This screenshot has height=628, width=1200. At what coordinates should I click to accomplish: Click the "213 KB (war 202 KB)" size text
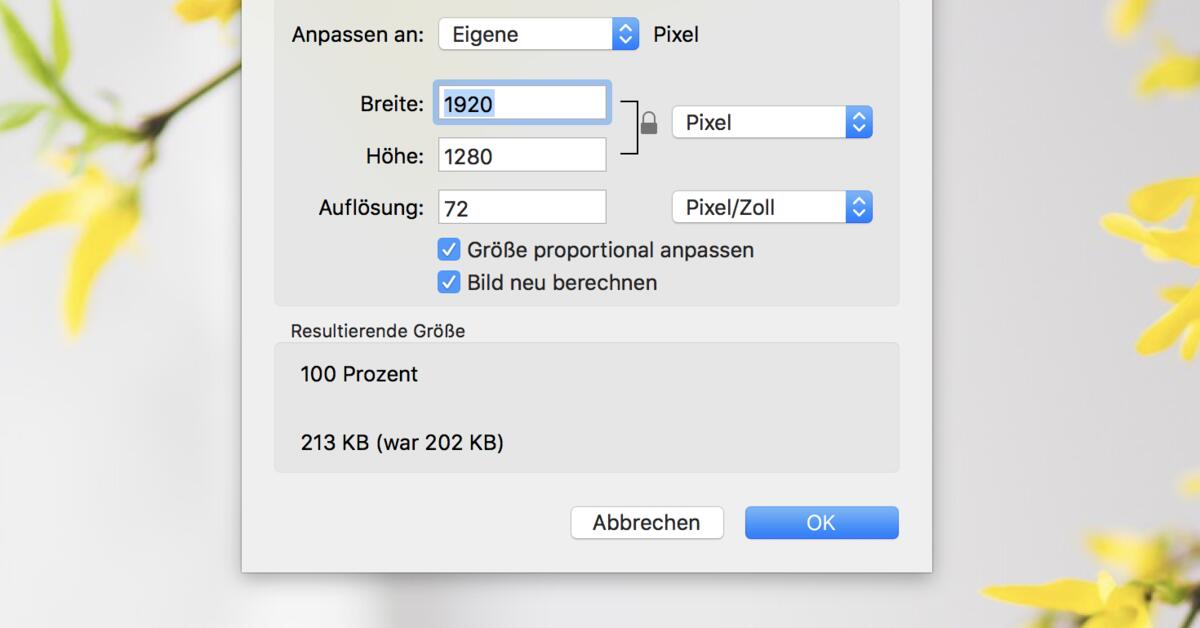coord(403,441)
